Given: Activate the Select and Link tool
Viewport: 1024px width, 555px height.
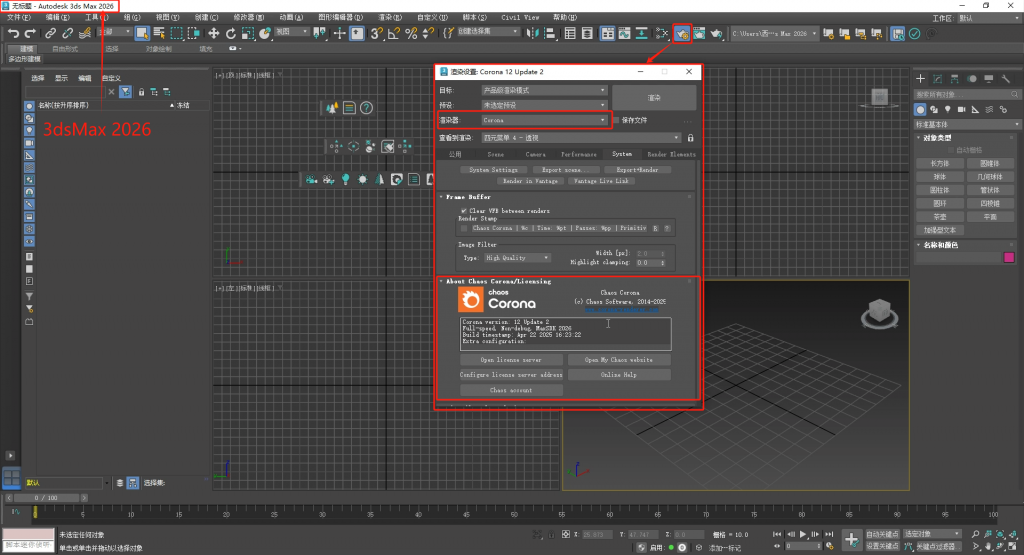Looking at the screenshot, I should [50, 33].
